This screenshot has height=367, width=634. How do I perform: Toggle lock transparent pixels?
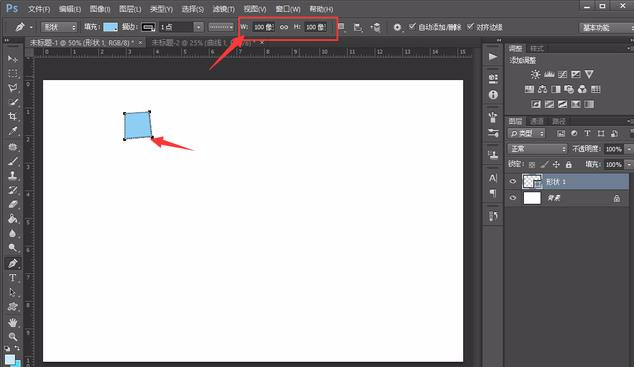point(532,165)
